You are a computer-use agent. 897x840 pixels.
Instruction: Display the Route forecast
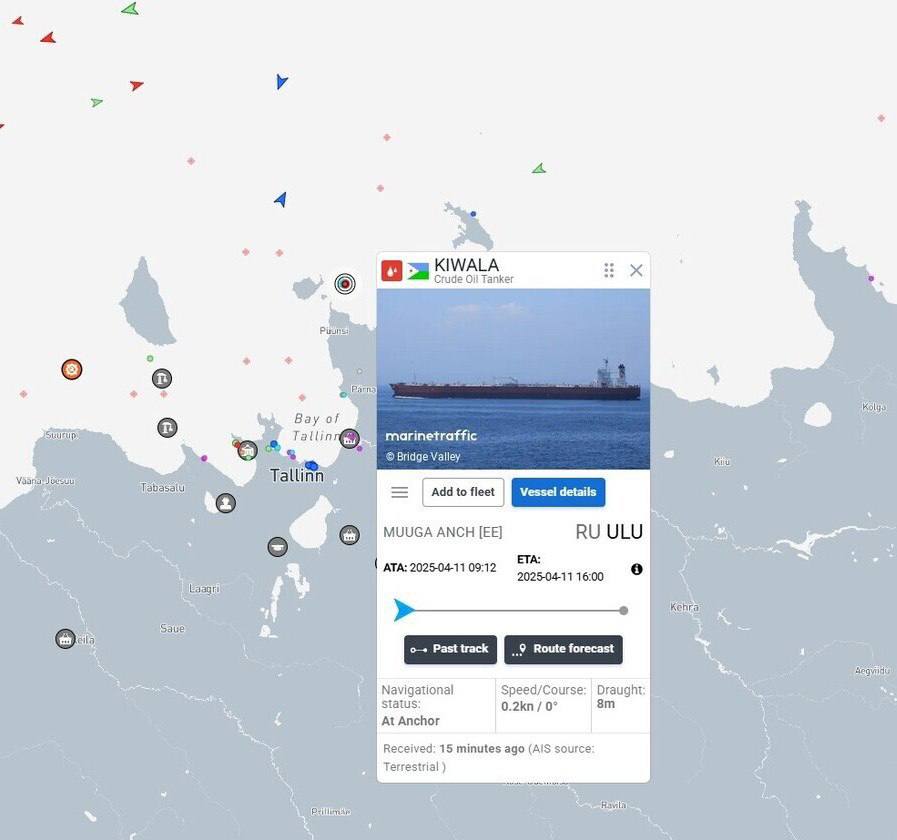pos(563,649)
